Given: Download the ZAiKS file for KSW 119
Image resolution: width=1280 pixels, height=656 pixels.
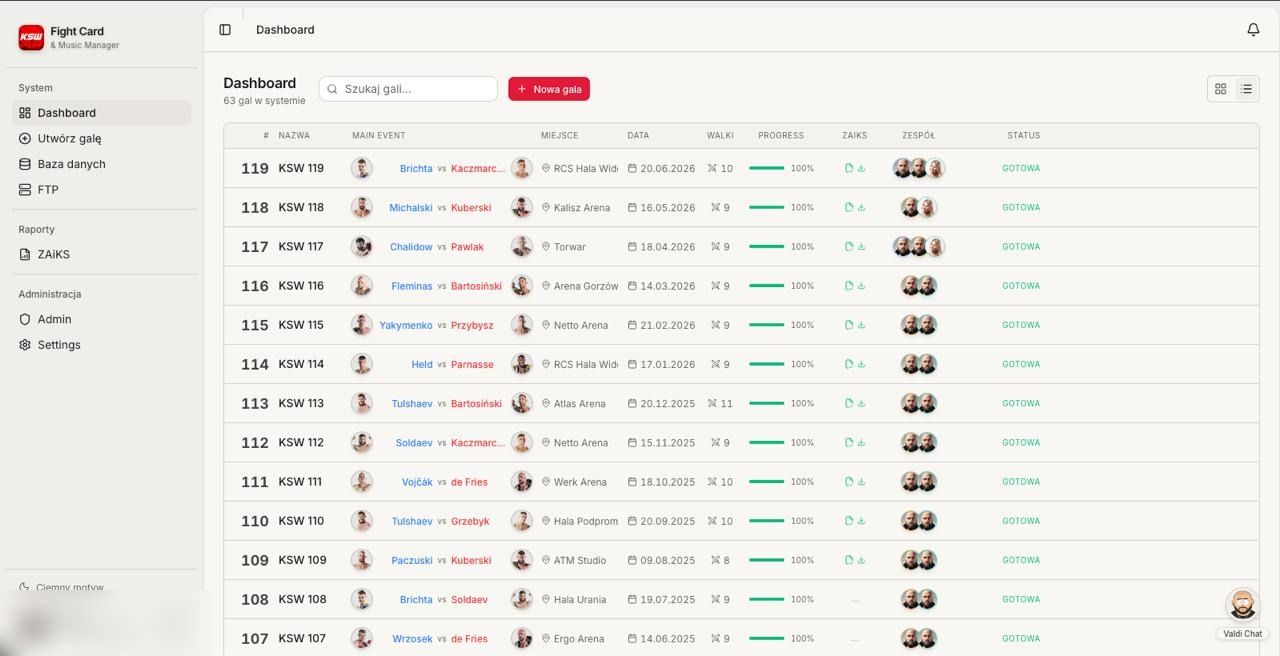Looking at the screenshot, I should (x=861, y=168).
